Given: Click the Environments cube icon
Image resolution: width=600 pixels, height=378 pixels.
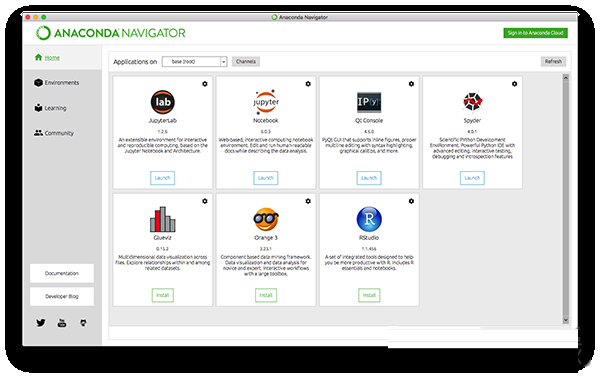Looking at the screenshot, I should (38, 83).
